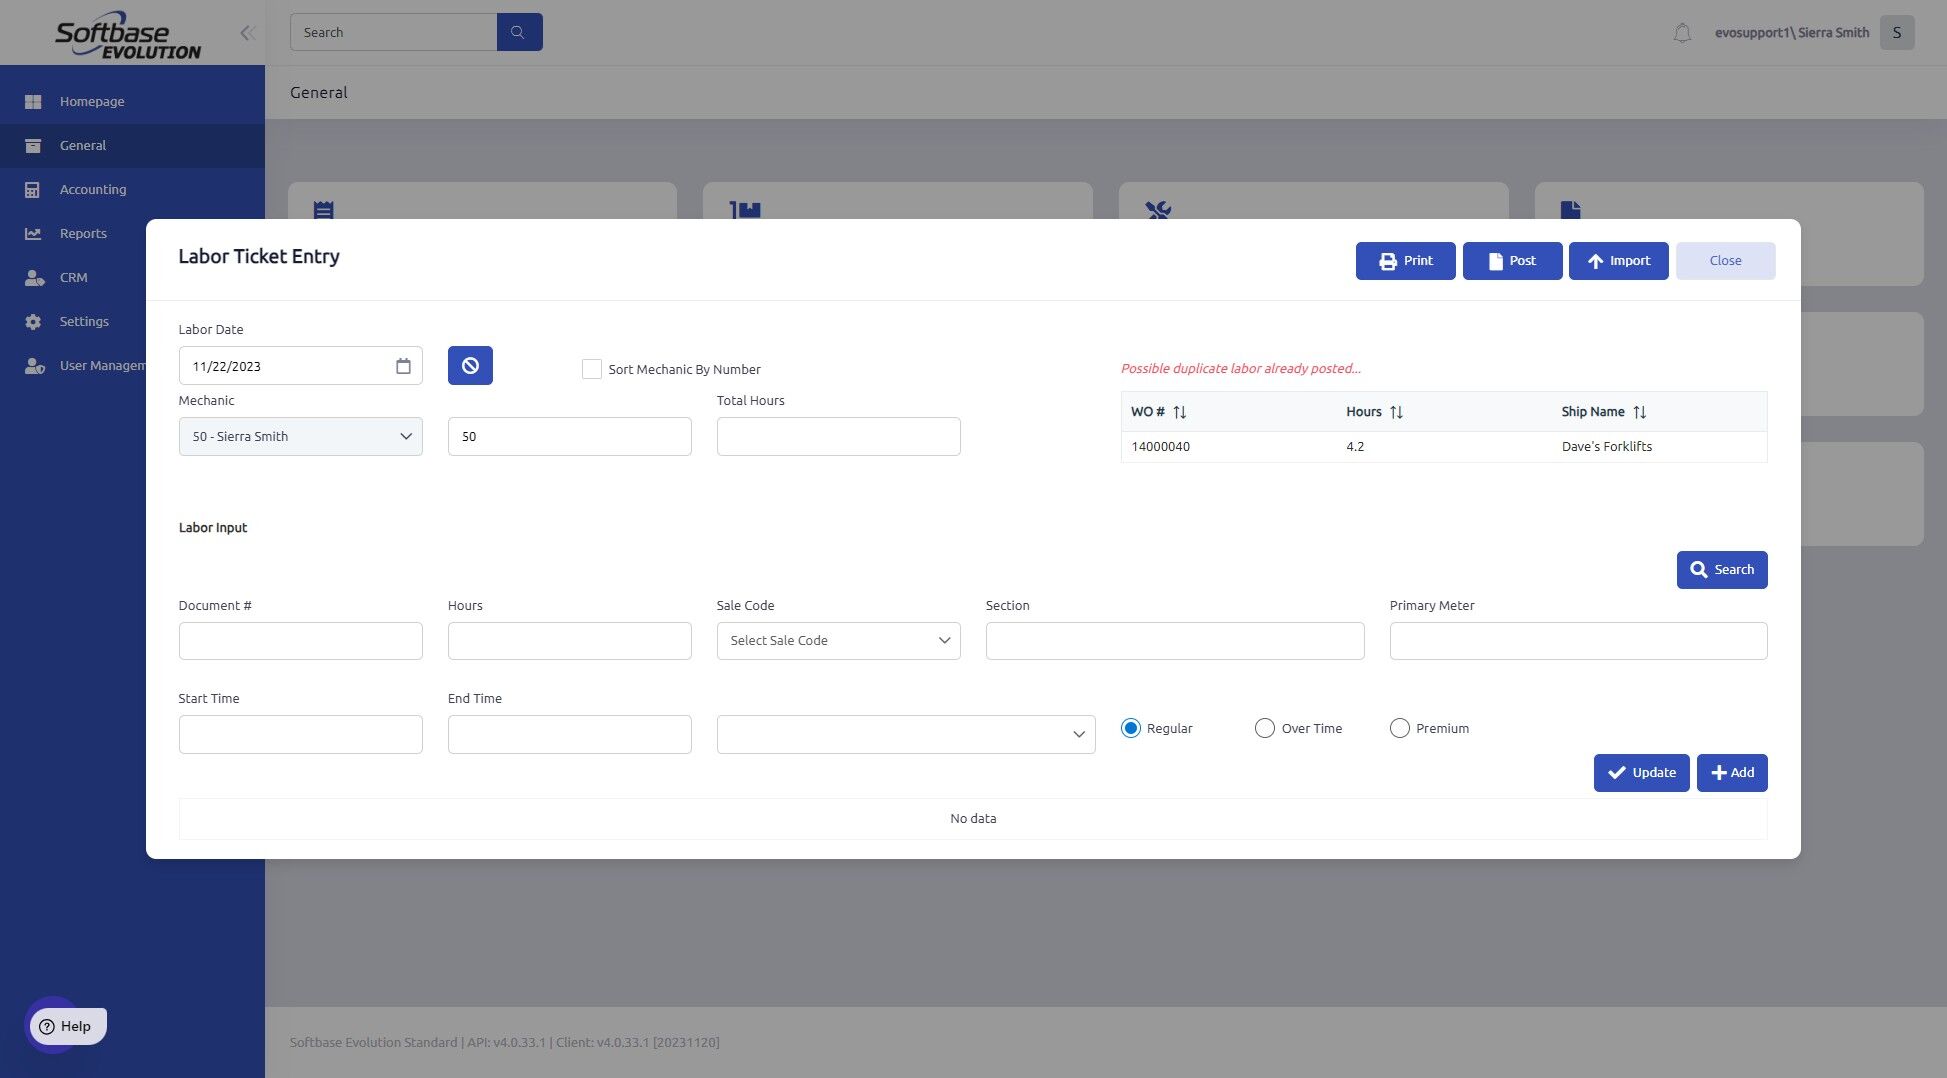Click the Start Time field
The width and height of the screenshot is (1947, 1078).
tap(301, 734)
